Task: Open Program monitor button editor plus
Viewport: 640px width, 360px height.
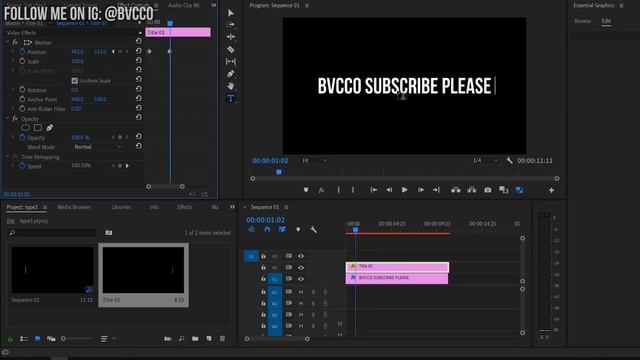Action: coord(551,190)
